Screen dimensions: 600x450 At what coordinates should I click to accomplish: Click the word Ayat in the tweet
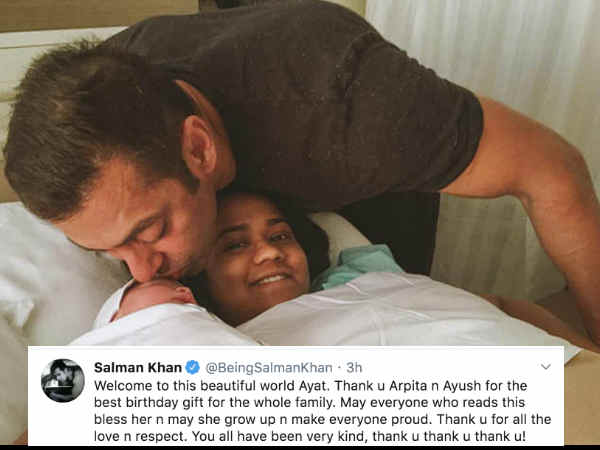click(313, 385)
